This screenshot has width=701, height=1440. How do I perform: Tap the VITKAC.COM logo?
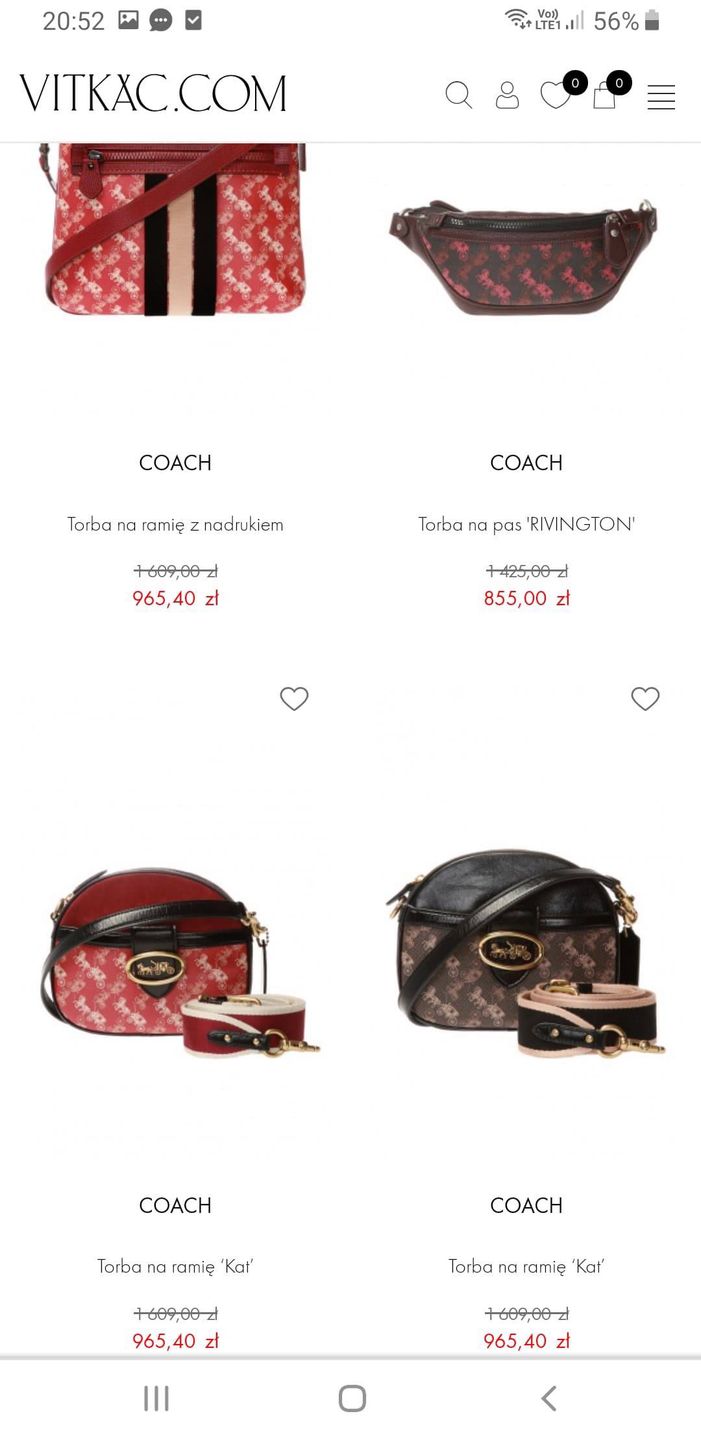[x=153, y=93]
